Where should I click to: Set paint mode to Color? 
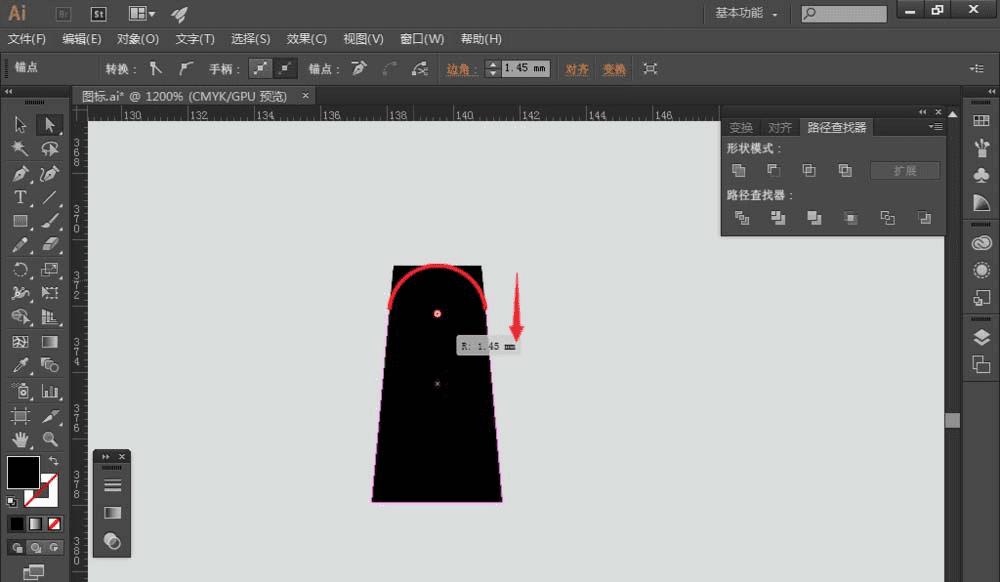tap(17, 523)
